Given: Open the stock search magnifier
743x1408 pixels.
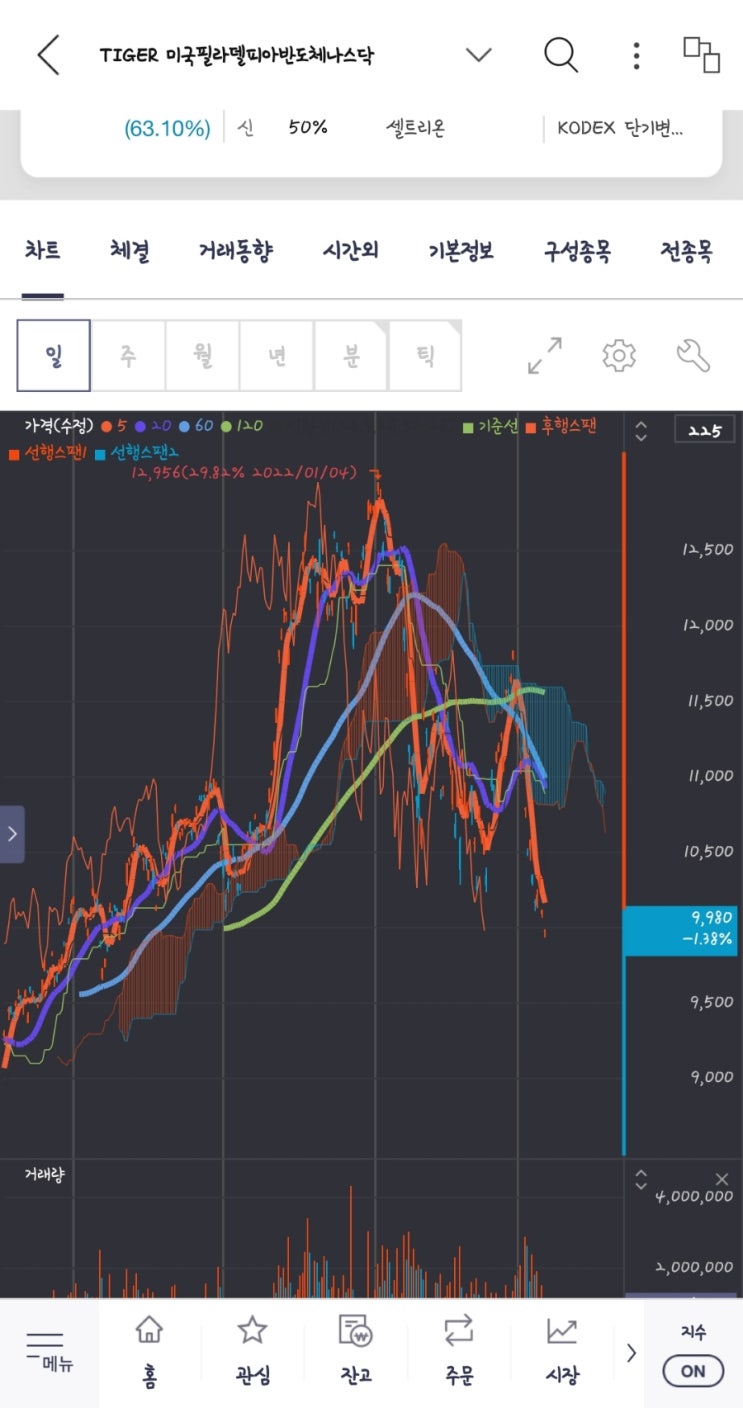Looking at the screenshot, I should click(x=561, y=55).
